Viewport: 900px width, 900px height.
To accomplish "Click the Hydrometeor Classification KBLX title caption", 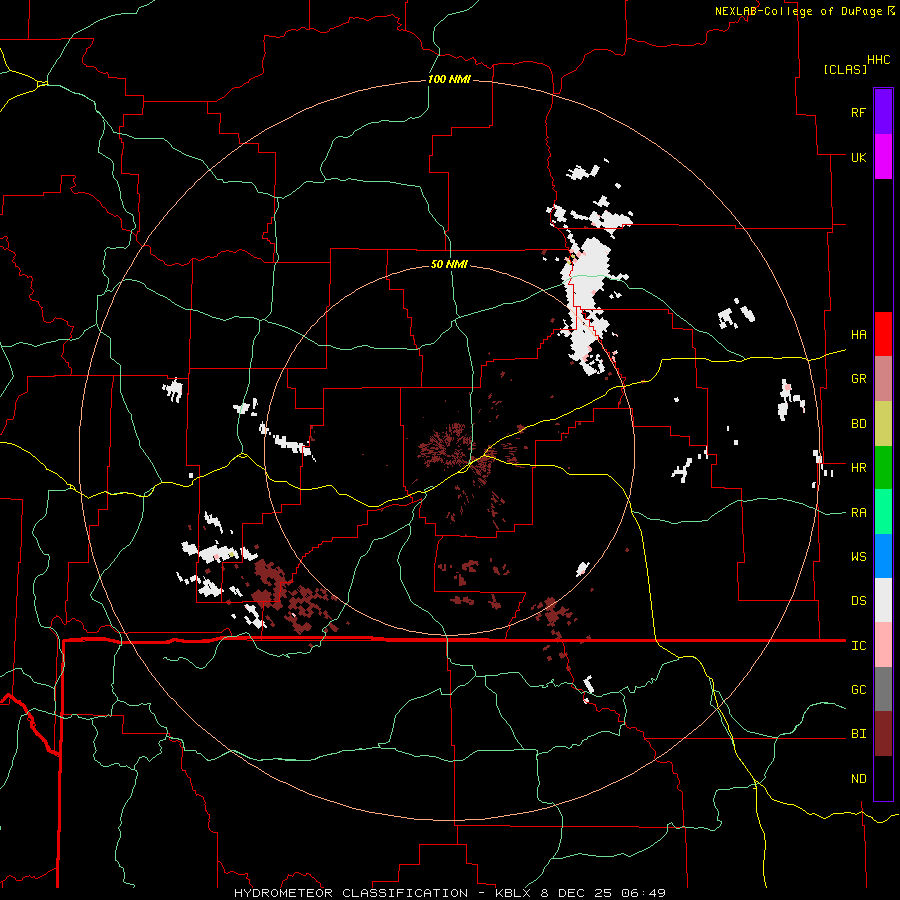I will 450,893.
